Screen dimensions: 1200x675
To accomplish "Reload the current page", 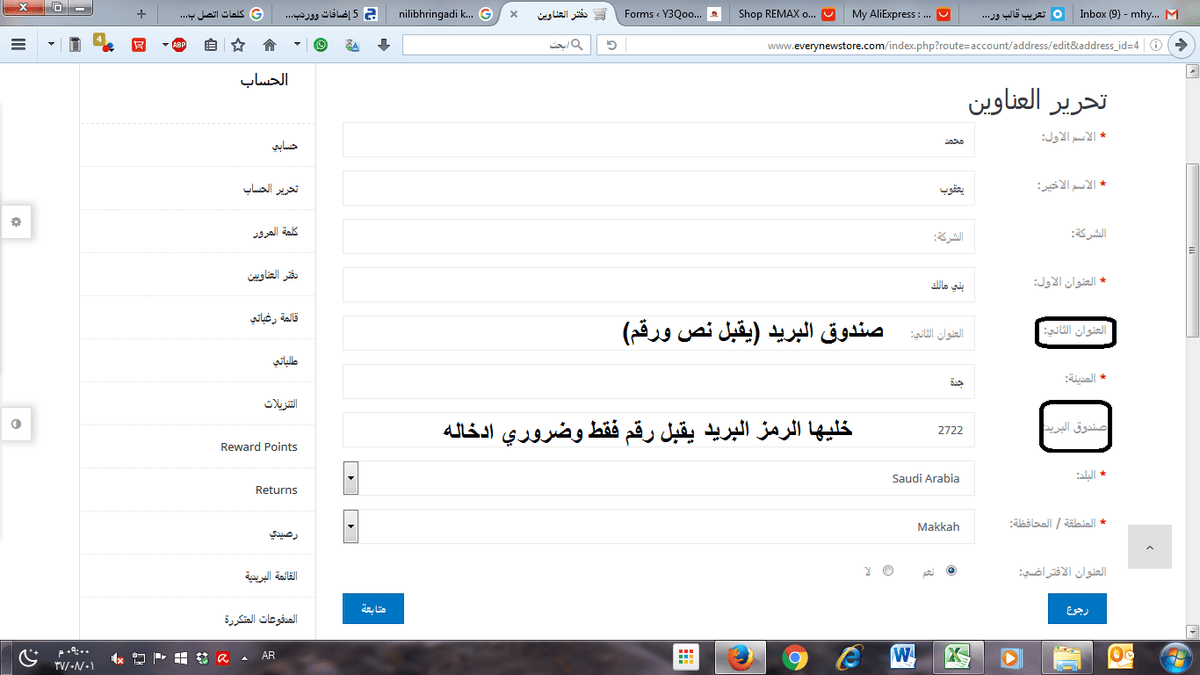I will click(612, 45).
